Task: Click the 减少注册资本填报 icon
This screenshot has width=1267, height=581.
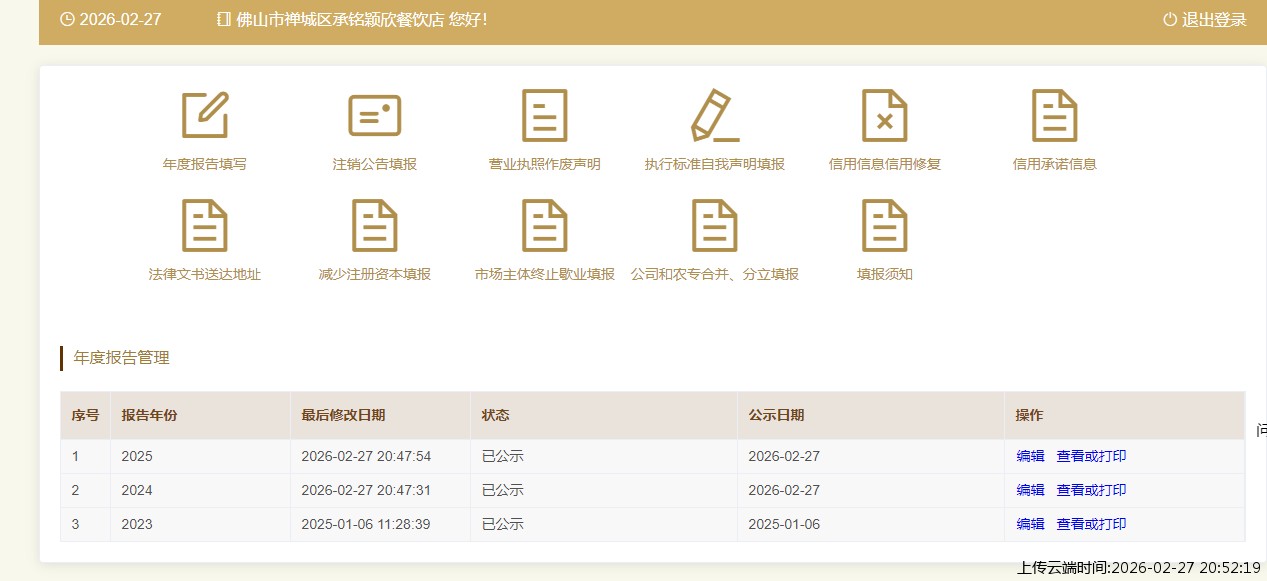Action: [x=375, y=226]
